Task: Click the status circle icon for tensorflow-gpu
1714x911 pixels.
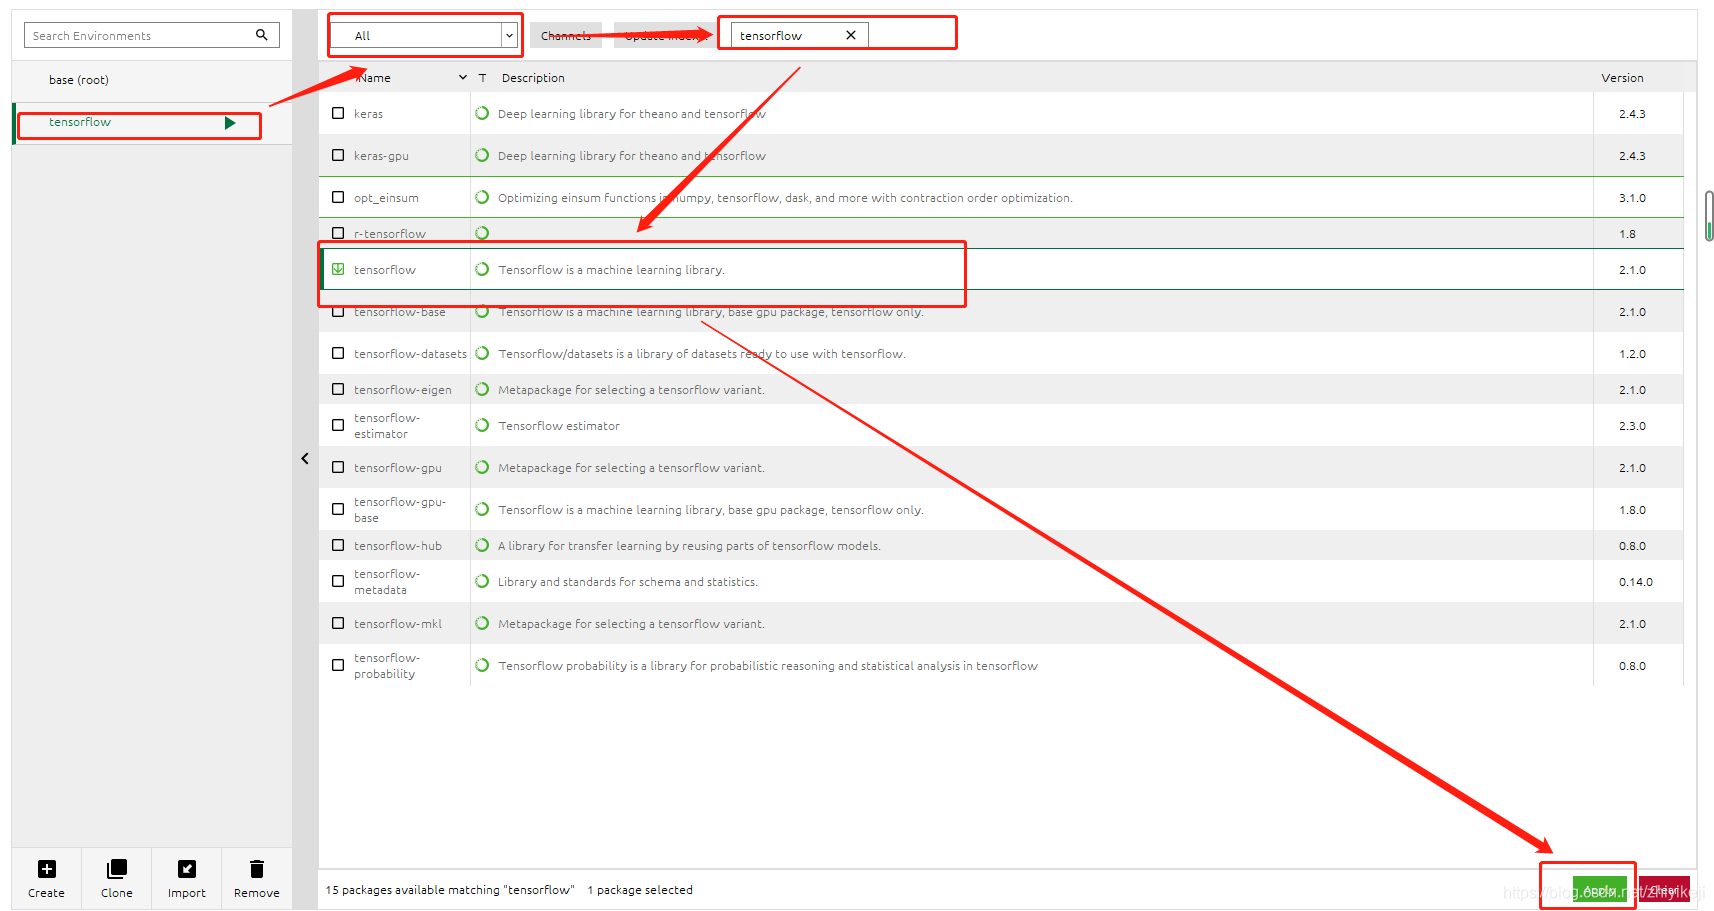Action: point(482,467)
